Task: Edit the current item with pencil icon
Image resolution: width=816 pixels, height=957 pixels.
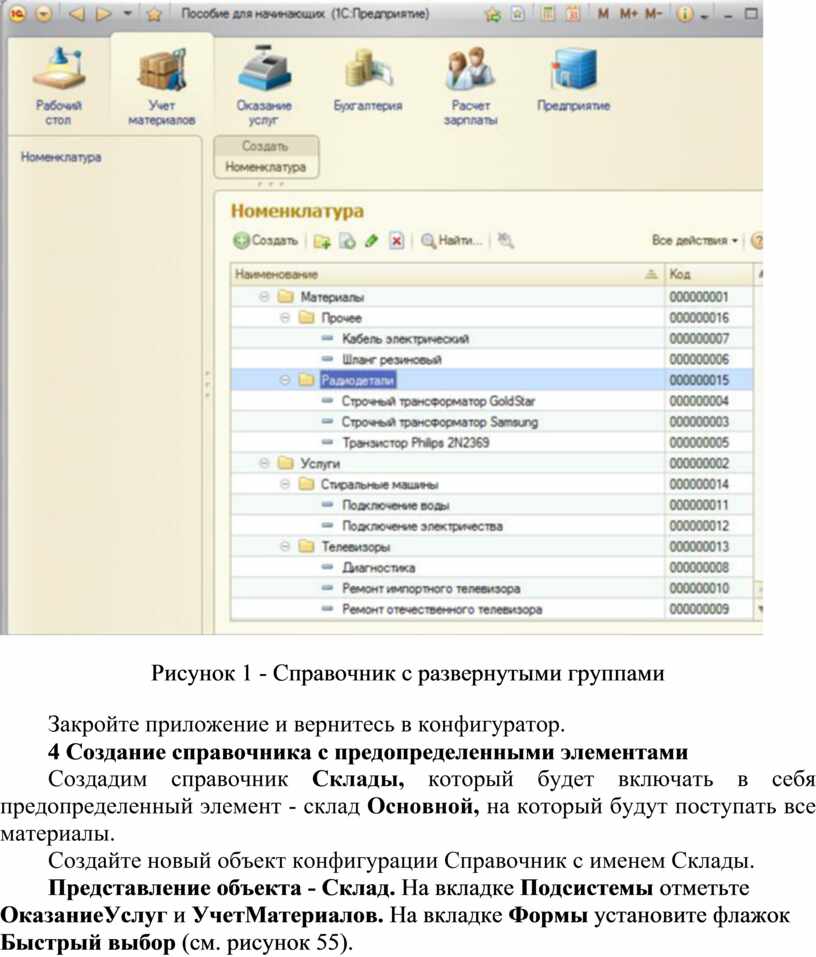Action: (372, 242)
